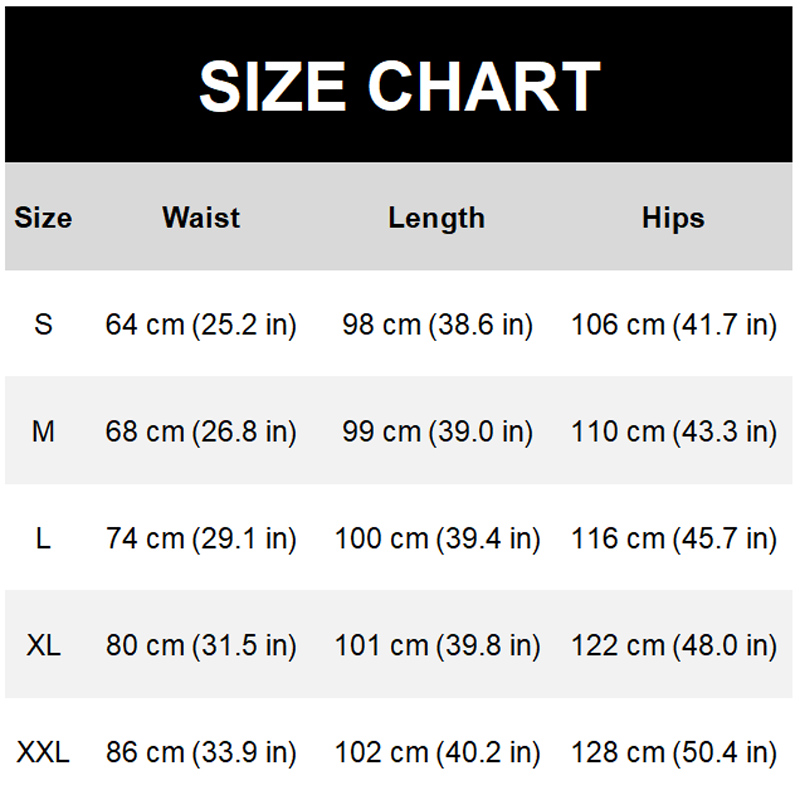The image size is (800, 800).
Task: Click the Size column header
Action: coord(43,218)
